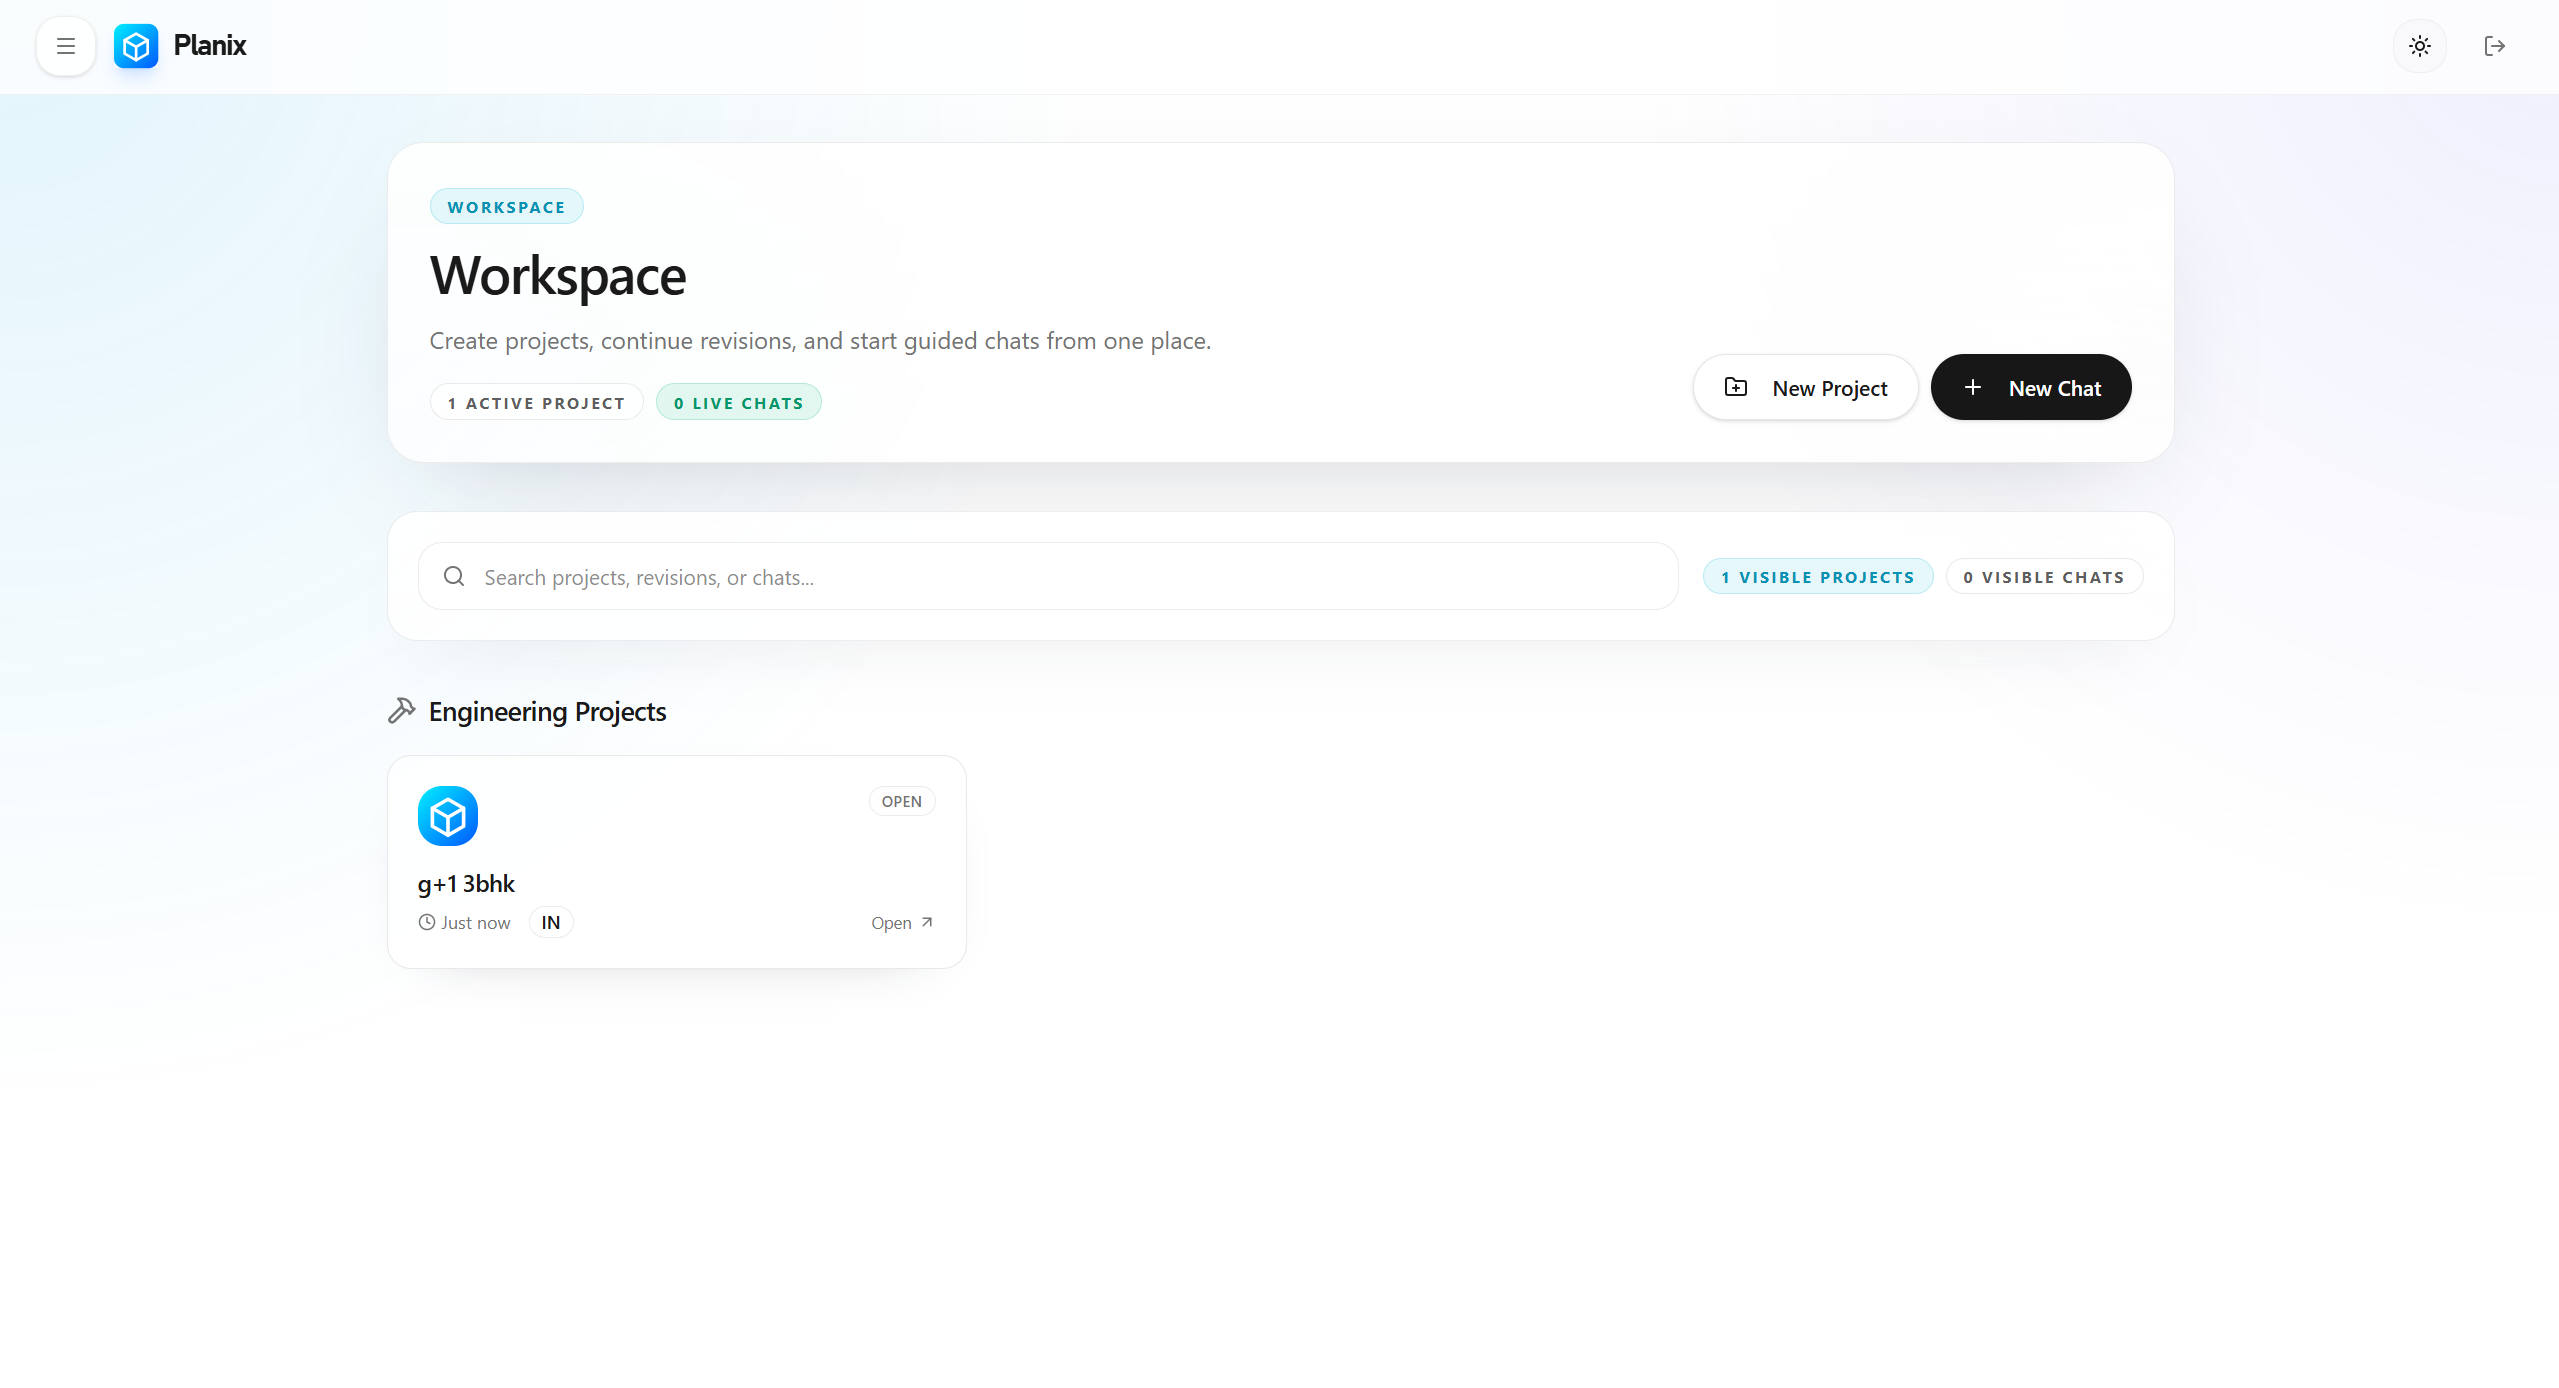Click the 1 Active Project badge
The height and width of the screenshot is (1388, 2559).
pyautogui.click(x=536, y=403)
